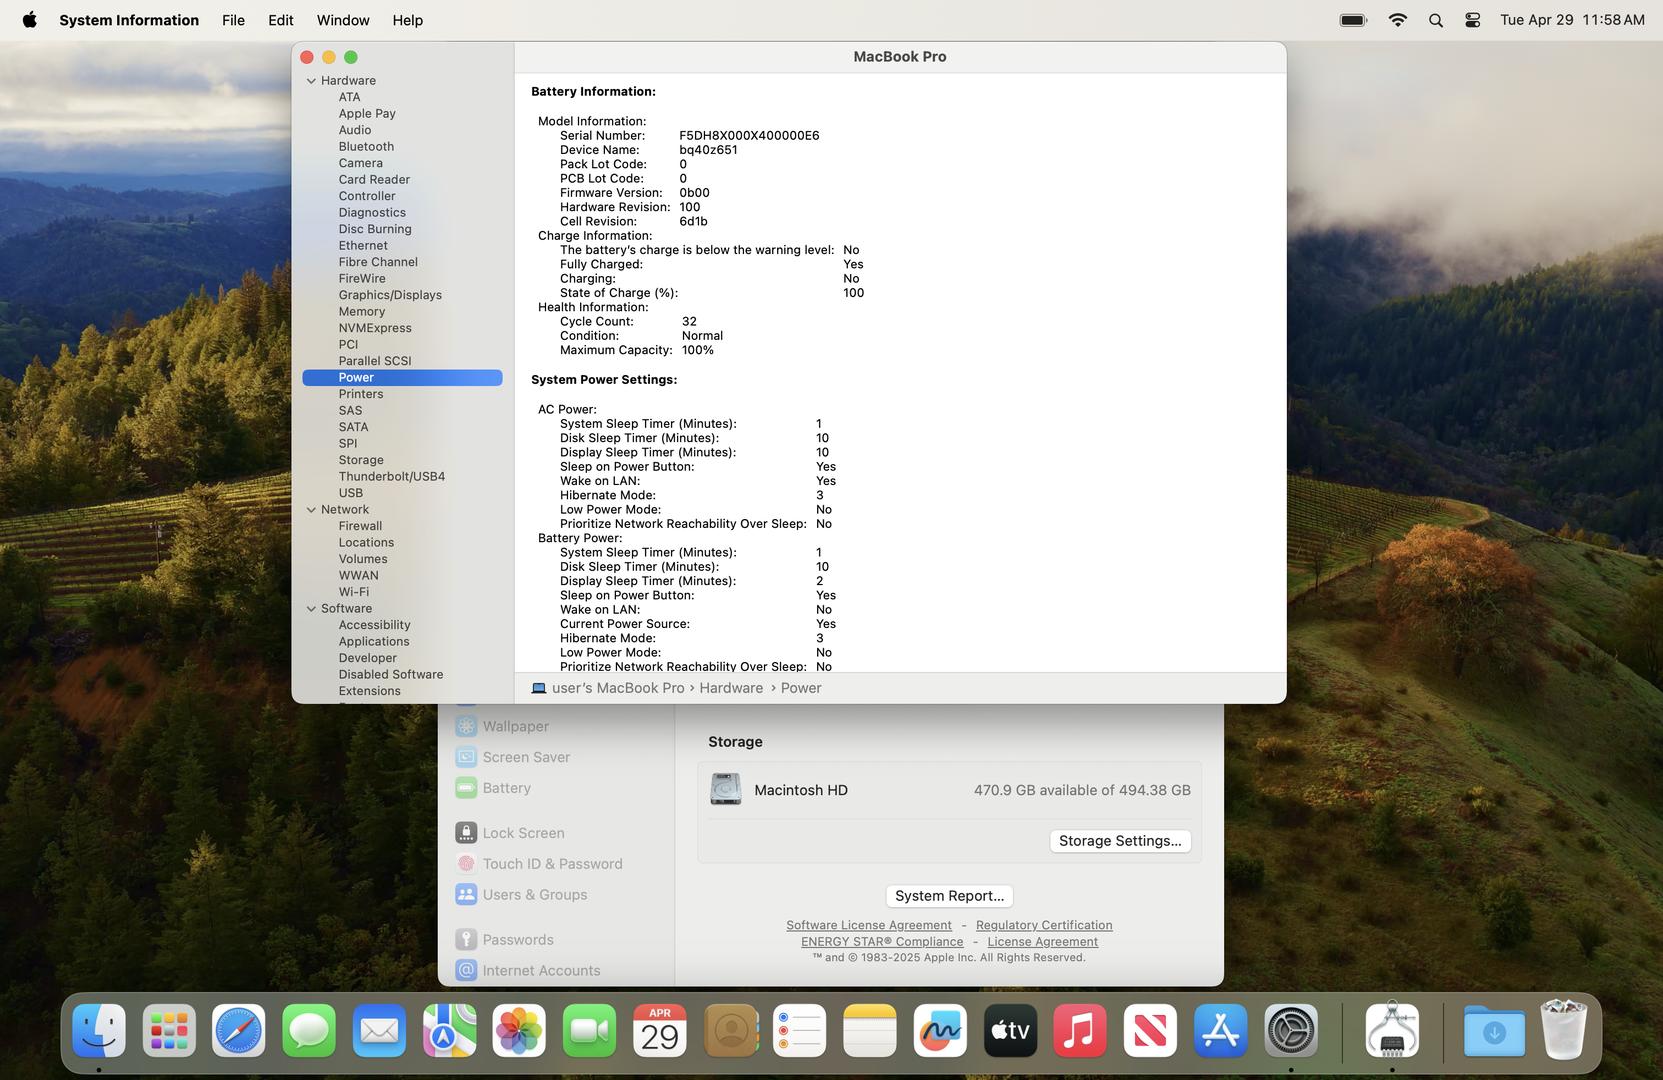The image size is (1663, 1080).
Task: Open the Software License Agreement link
Action: [868, 925]
